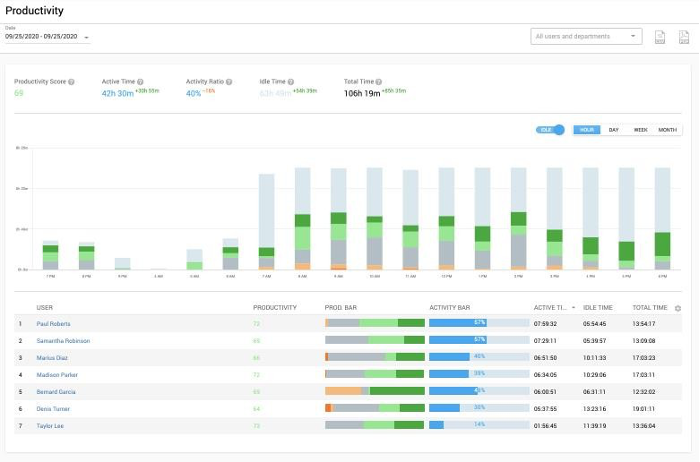
Task: Open Marius Diaz user details
Action: click(x=52, y=358)
